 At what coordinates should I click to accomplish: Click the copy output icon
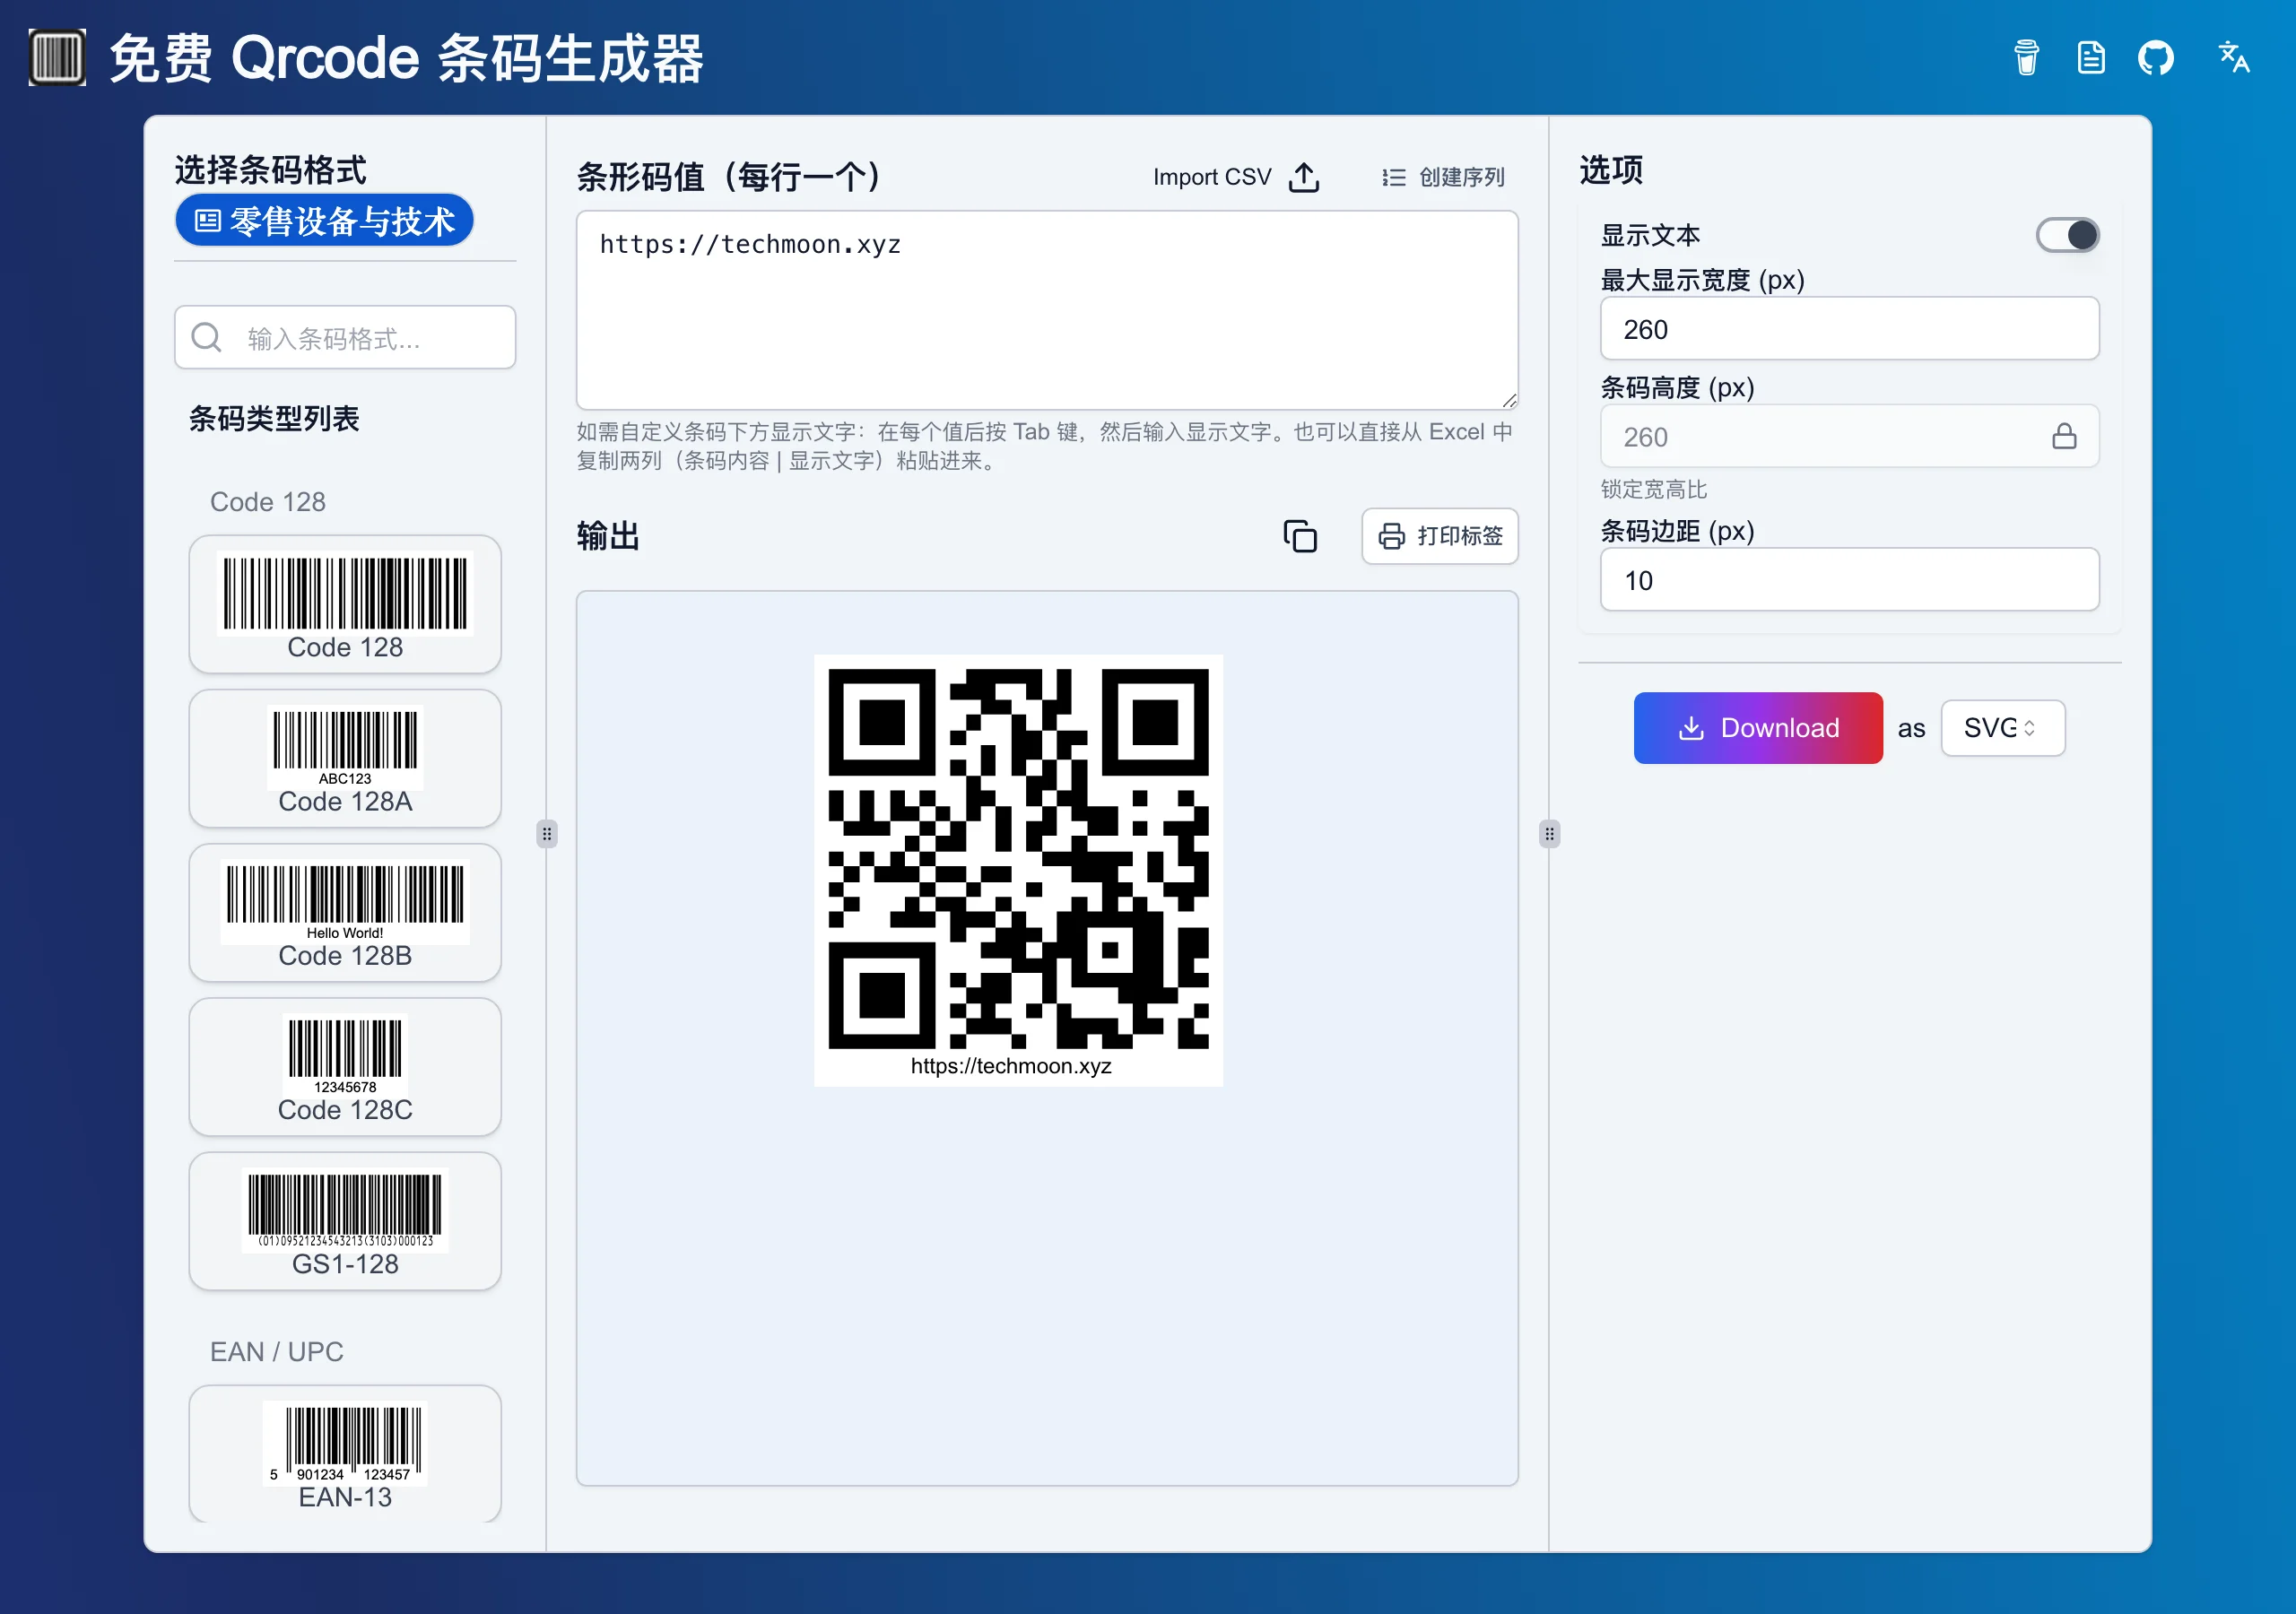(1300, 536)
